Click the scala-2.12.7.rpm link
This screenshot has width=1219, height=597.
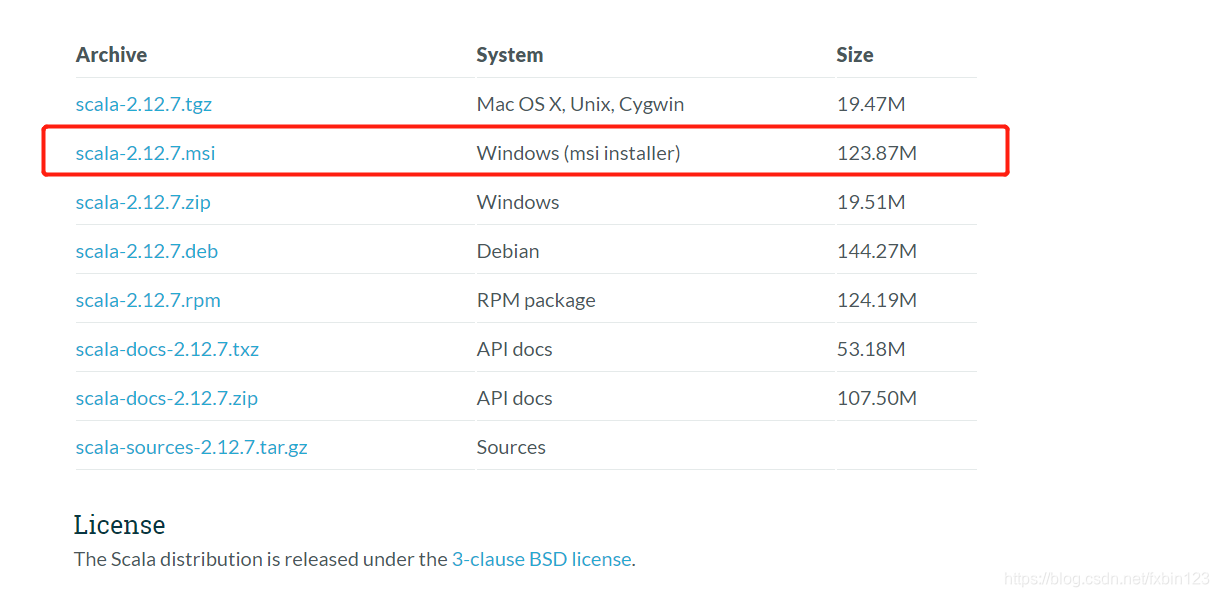[x=148, y=300]
